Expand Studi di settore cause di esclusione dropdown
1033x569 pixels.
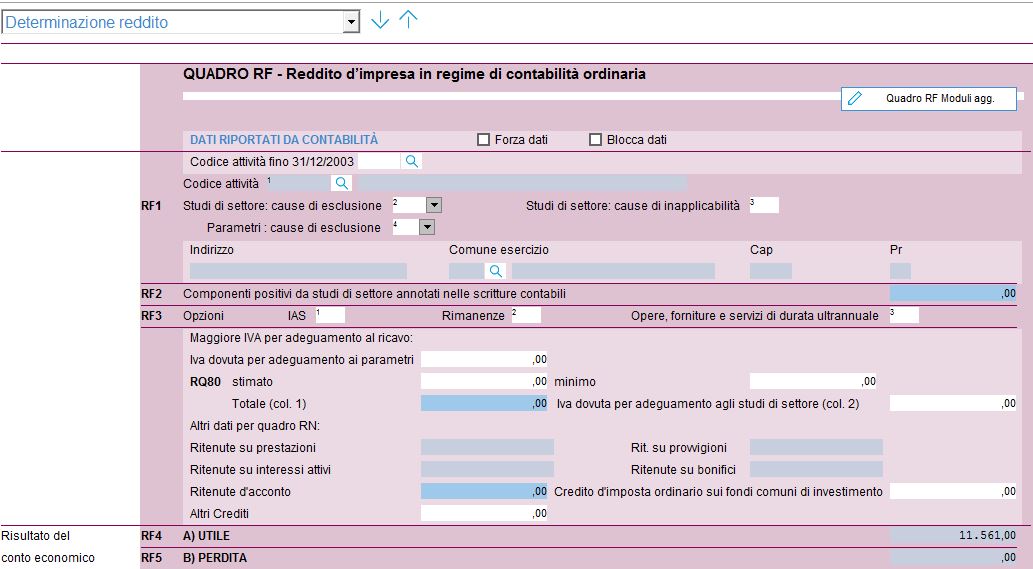point(433,205)
